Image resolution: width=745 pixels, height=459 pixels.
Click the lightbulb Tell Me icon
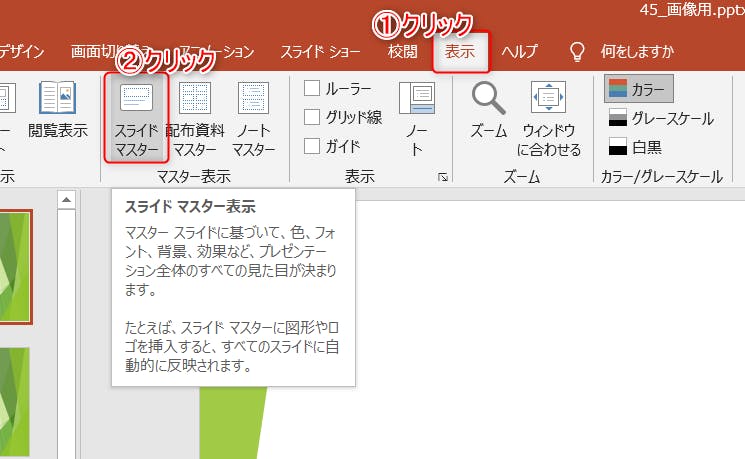pyautogui.click(x=576, y=52)
